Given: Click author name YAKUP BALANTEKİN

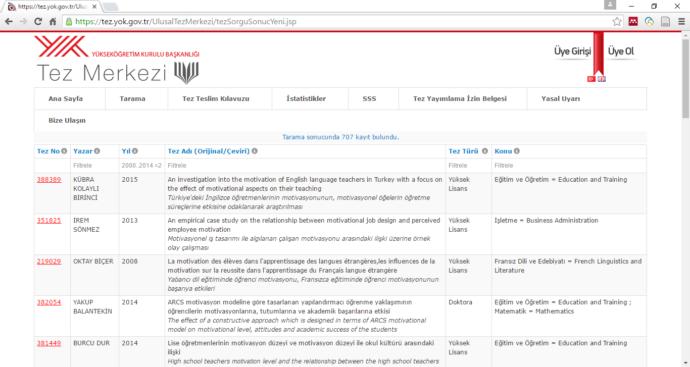Looking at the screenshot, I should point(92,307).
